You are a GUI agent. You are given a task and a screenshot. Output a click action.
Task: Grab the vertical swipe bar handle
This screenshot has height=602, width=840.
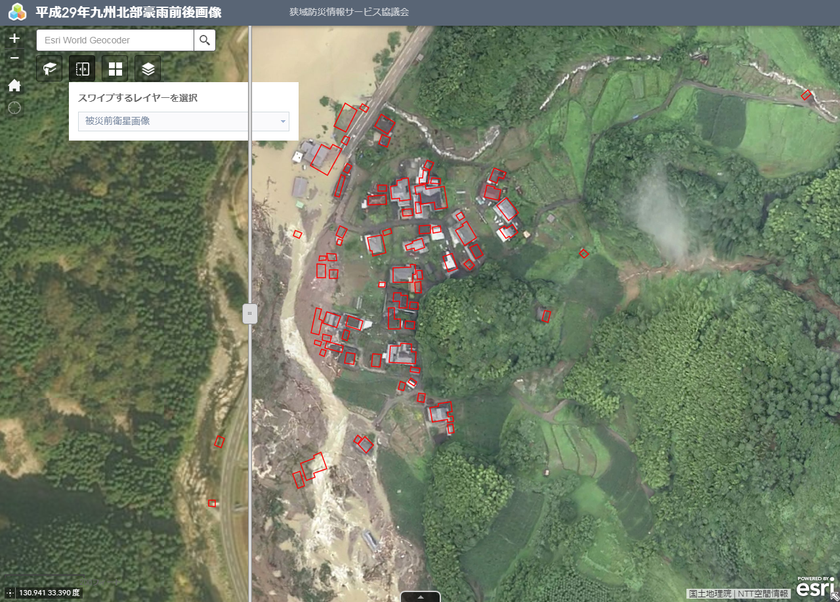click(250, 313)
